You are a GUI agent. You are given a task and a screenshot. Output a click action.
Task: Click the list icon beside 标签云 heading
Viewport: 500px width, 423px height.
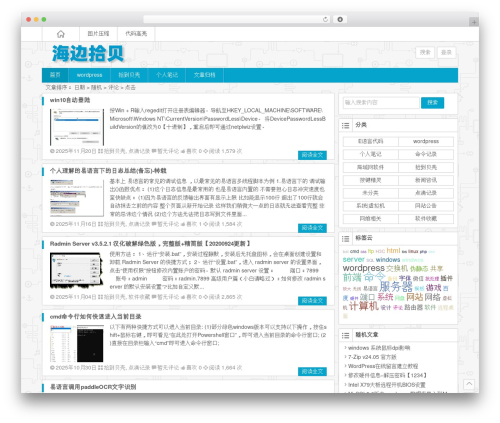coord(346,238)
